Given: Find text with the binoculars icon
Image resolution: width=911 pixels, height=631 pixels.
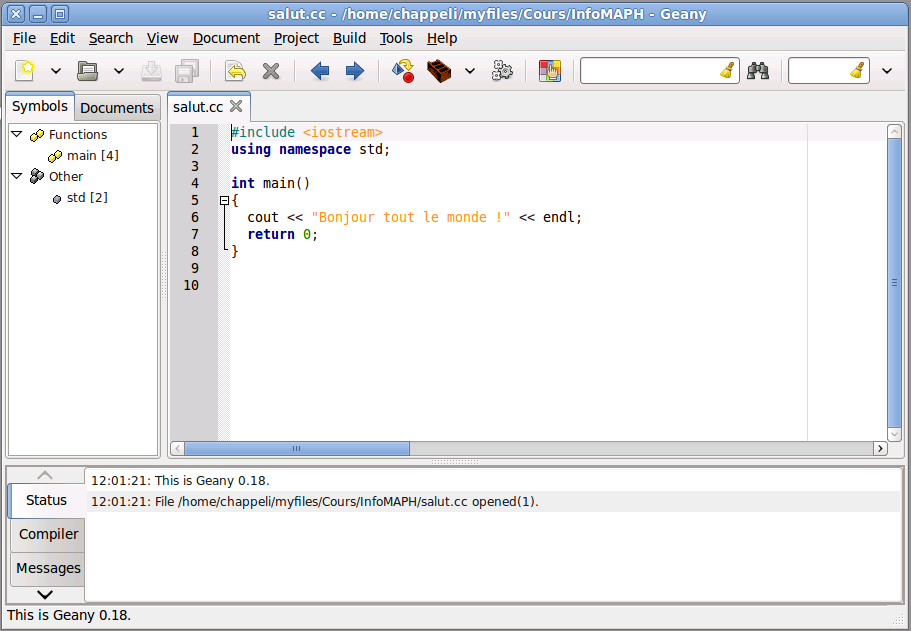Looking at the screenshot, I should [x=758, y=71].
